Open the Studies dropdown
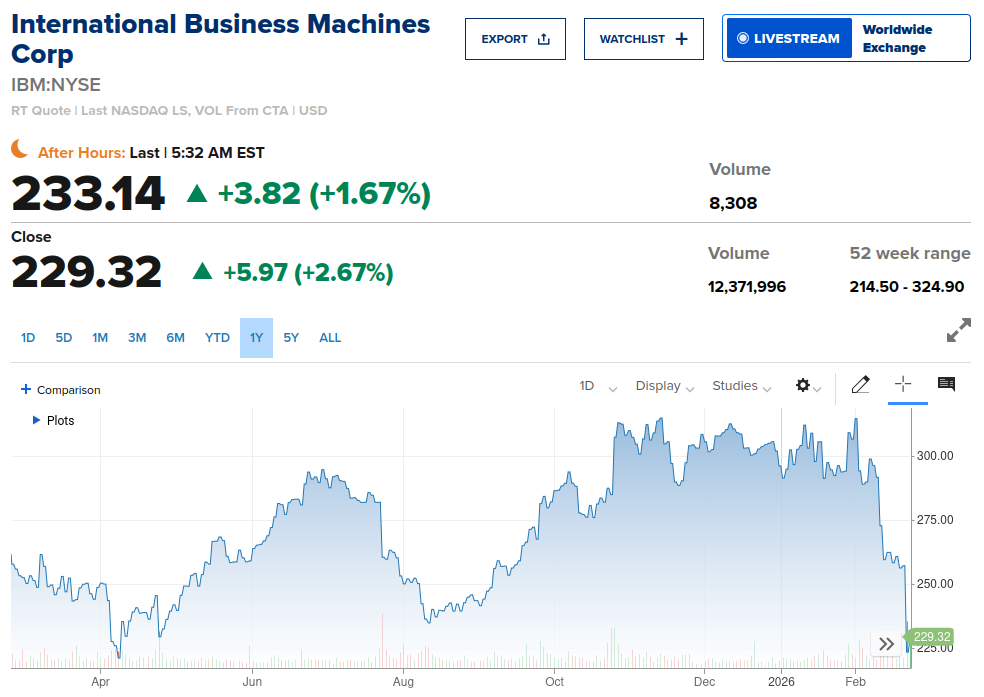This screenshot has height=697, width=984. click(x=741, y=386)
